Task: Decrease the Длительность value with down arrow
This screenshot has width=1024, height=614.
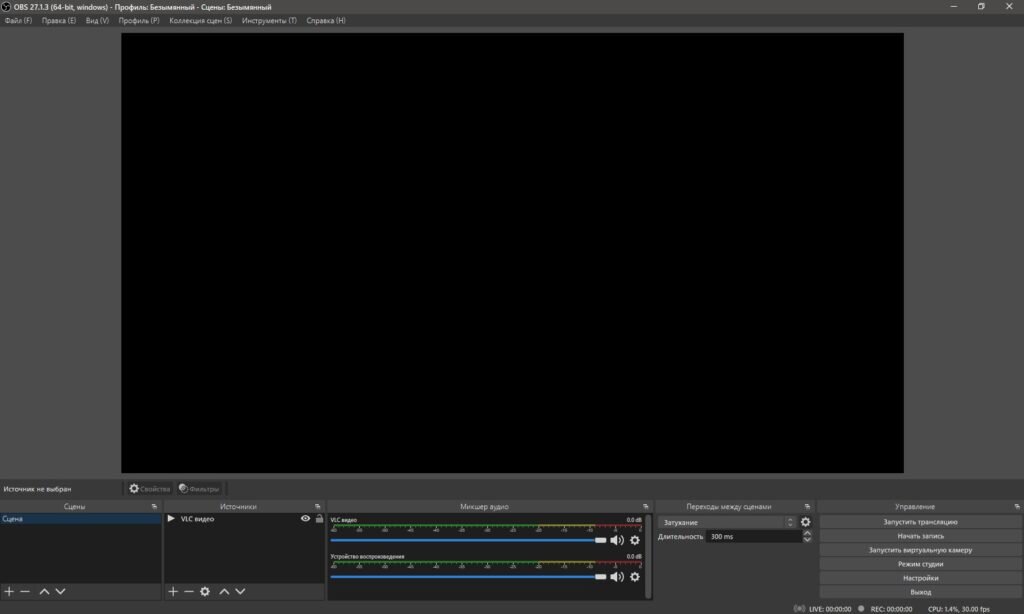Action: pyautogui.click(x=807, y=540)
